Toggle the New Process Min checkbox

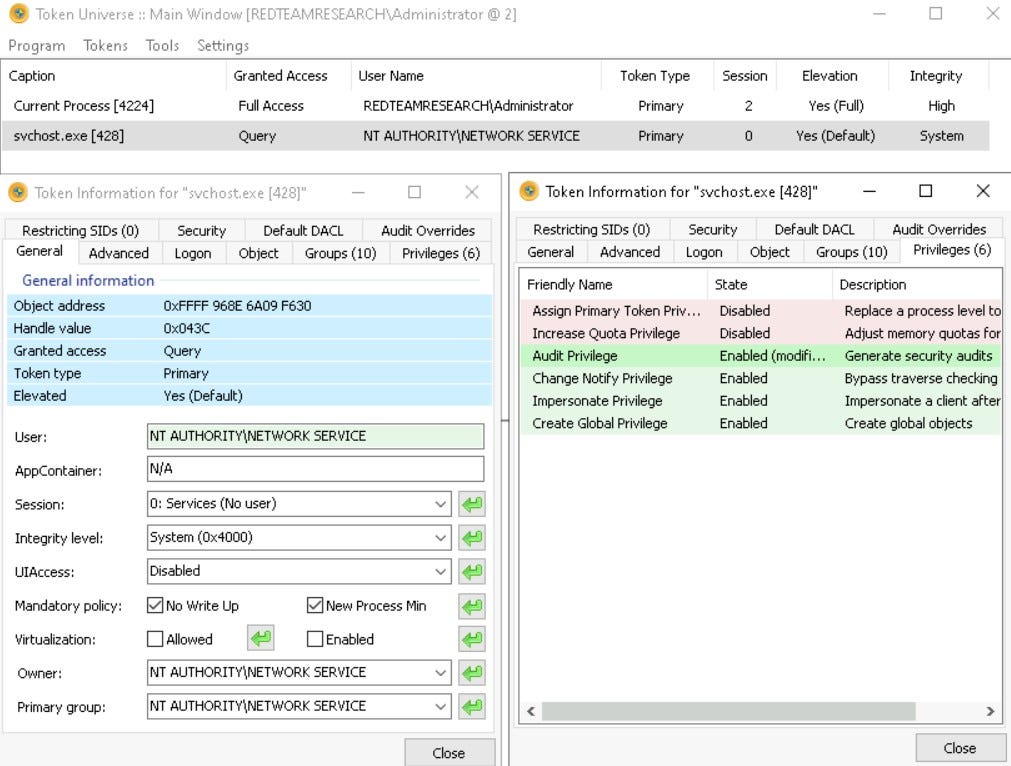pyautogui.click(x=315, y=605)
